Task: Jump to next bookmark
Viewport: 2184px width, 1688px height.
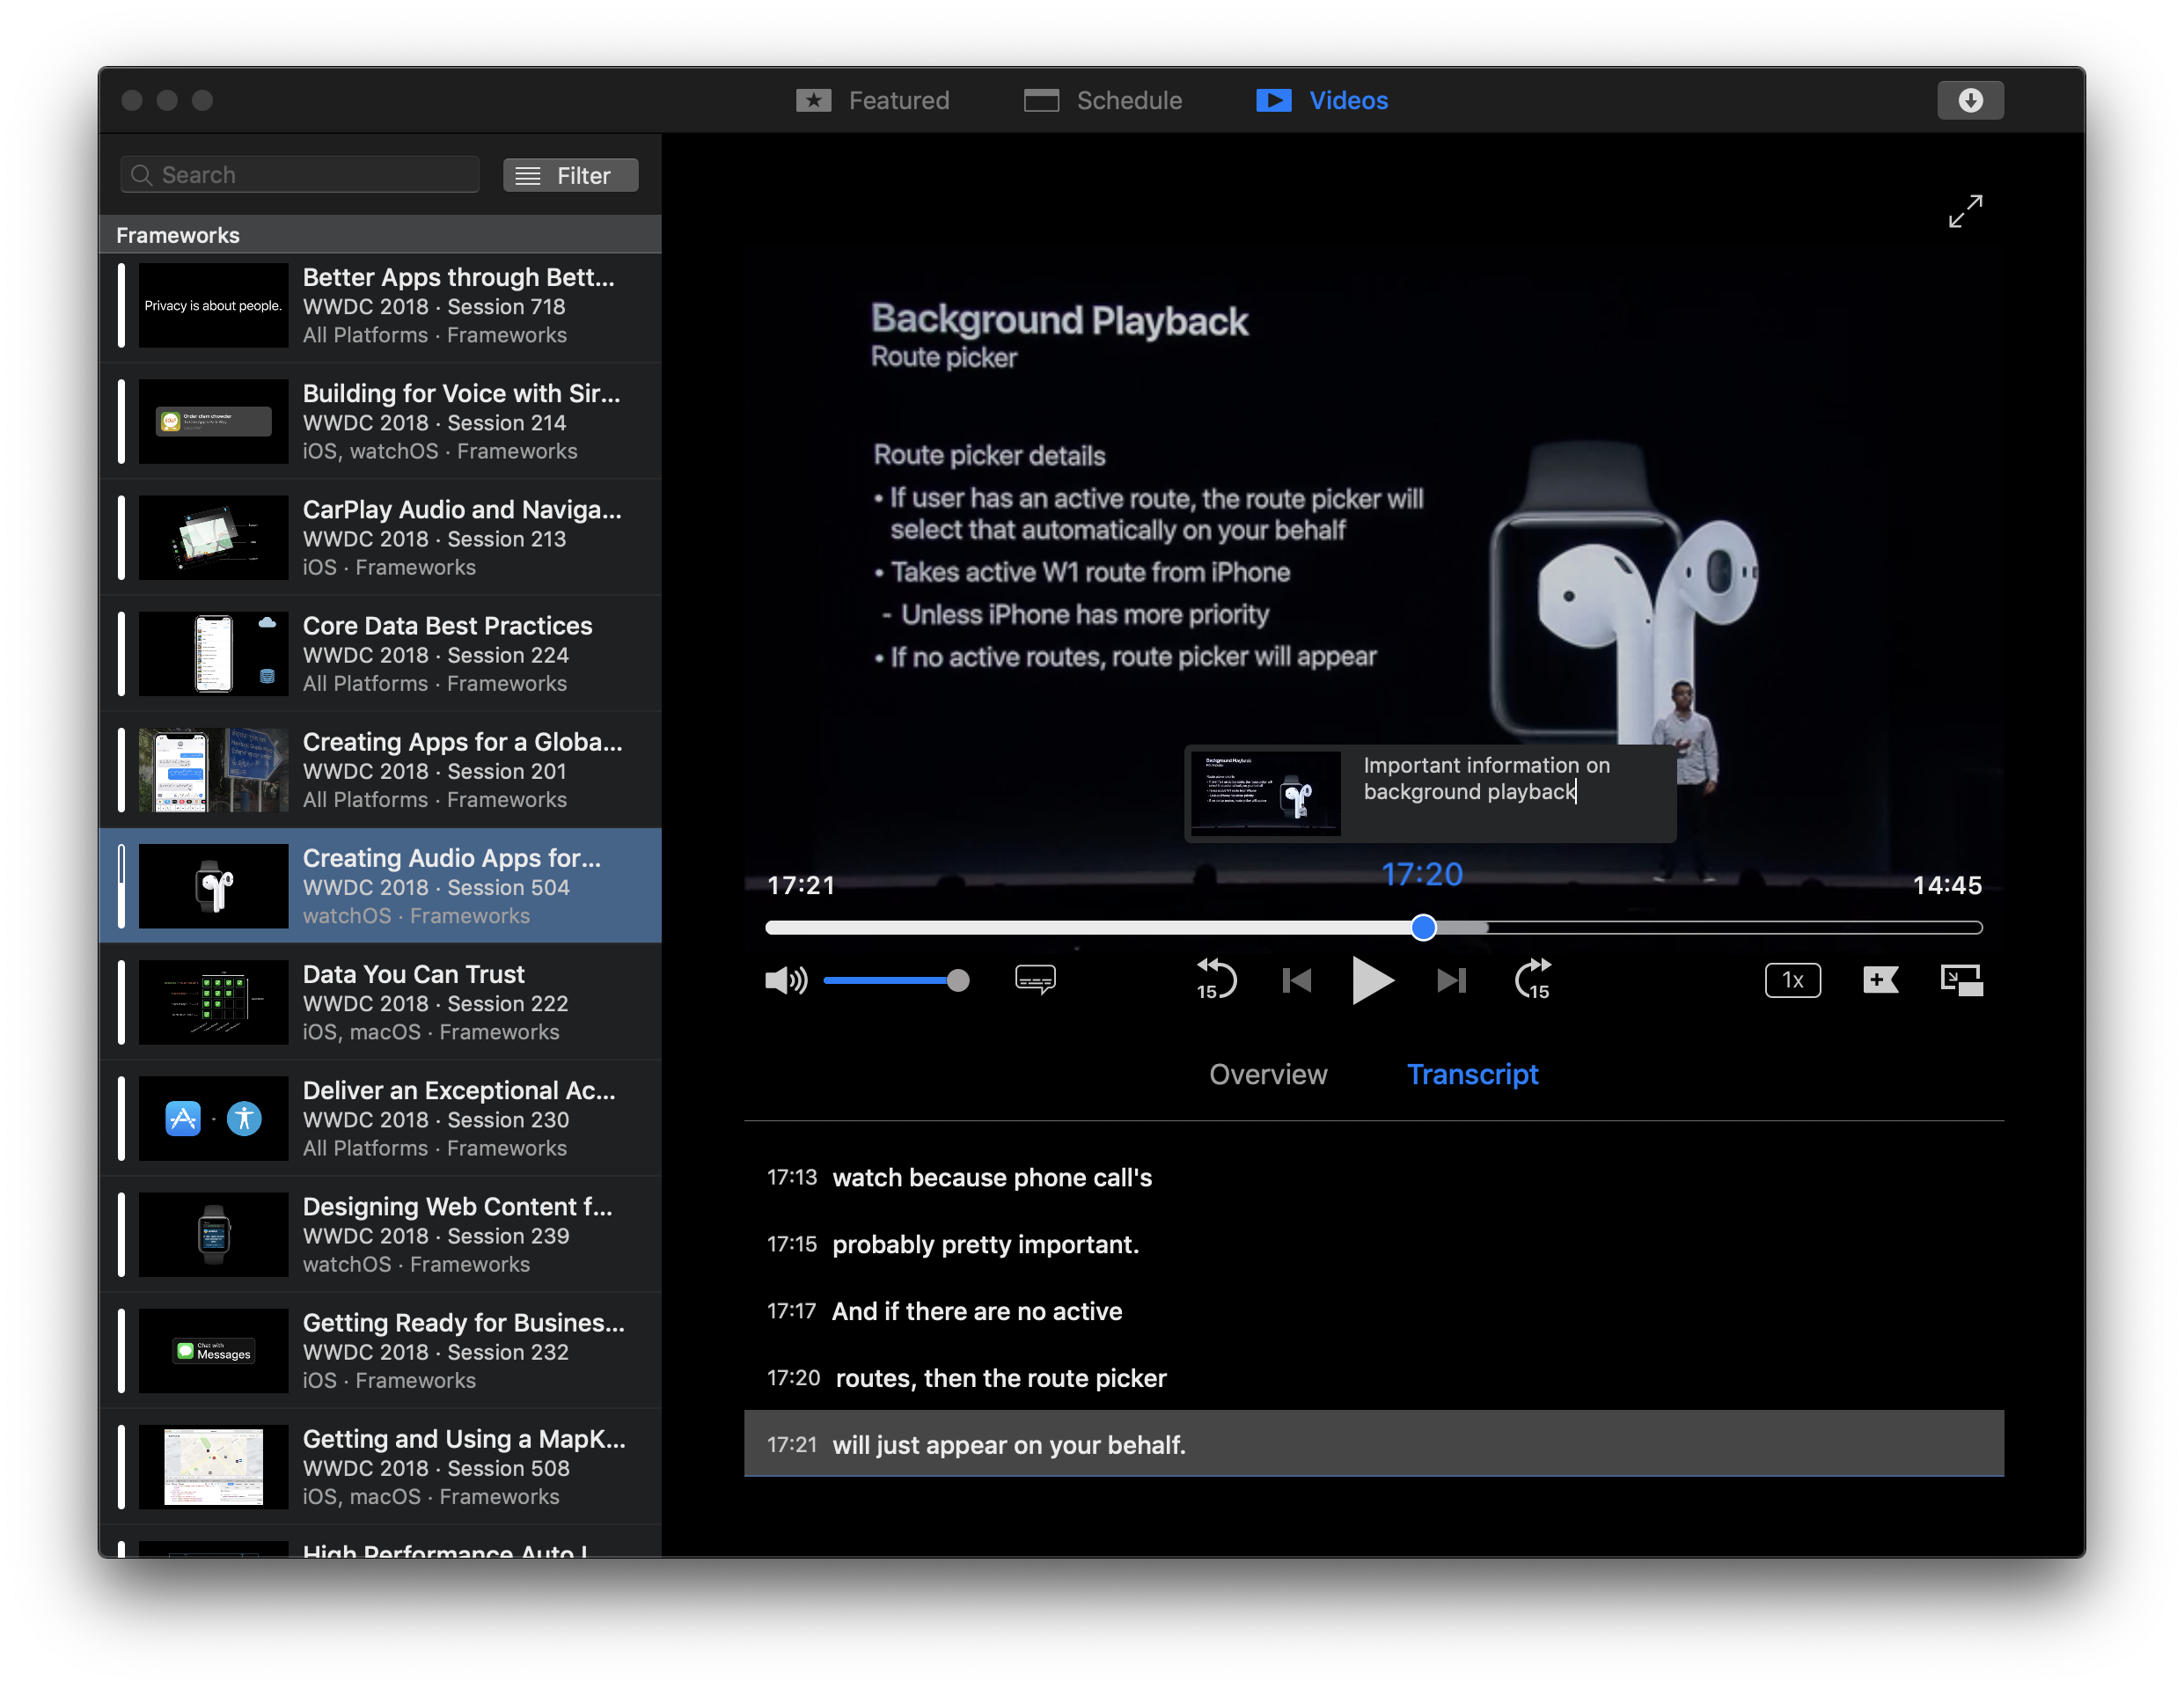Action: point(1451,980)
